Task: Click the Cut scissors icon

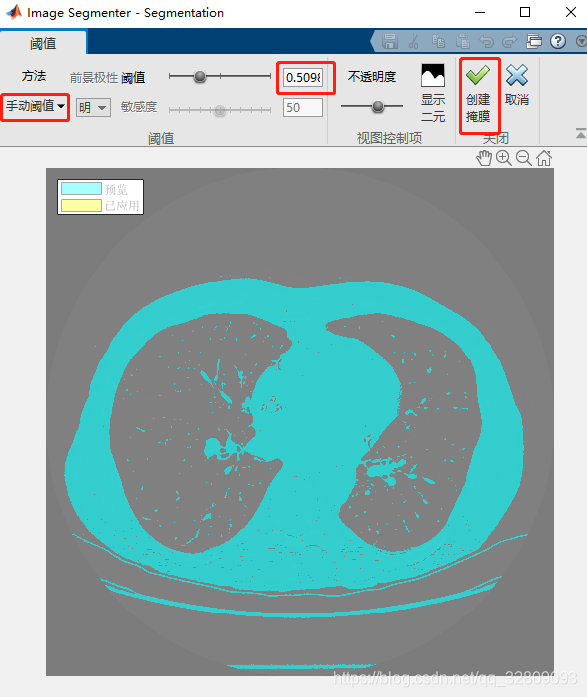Action: pos(414,41)
